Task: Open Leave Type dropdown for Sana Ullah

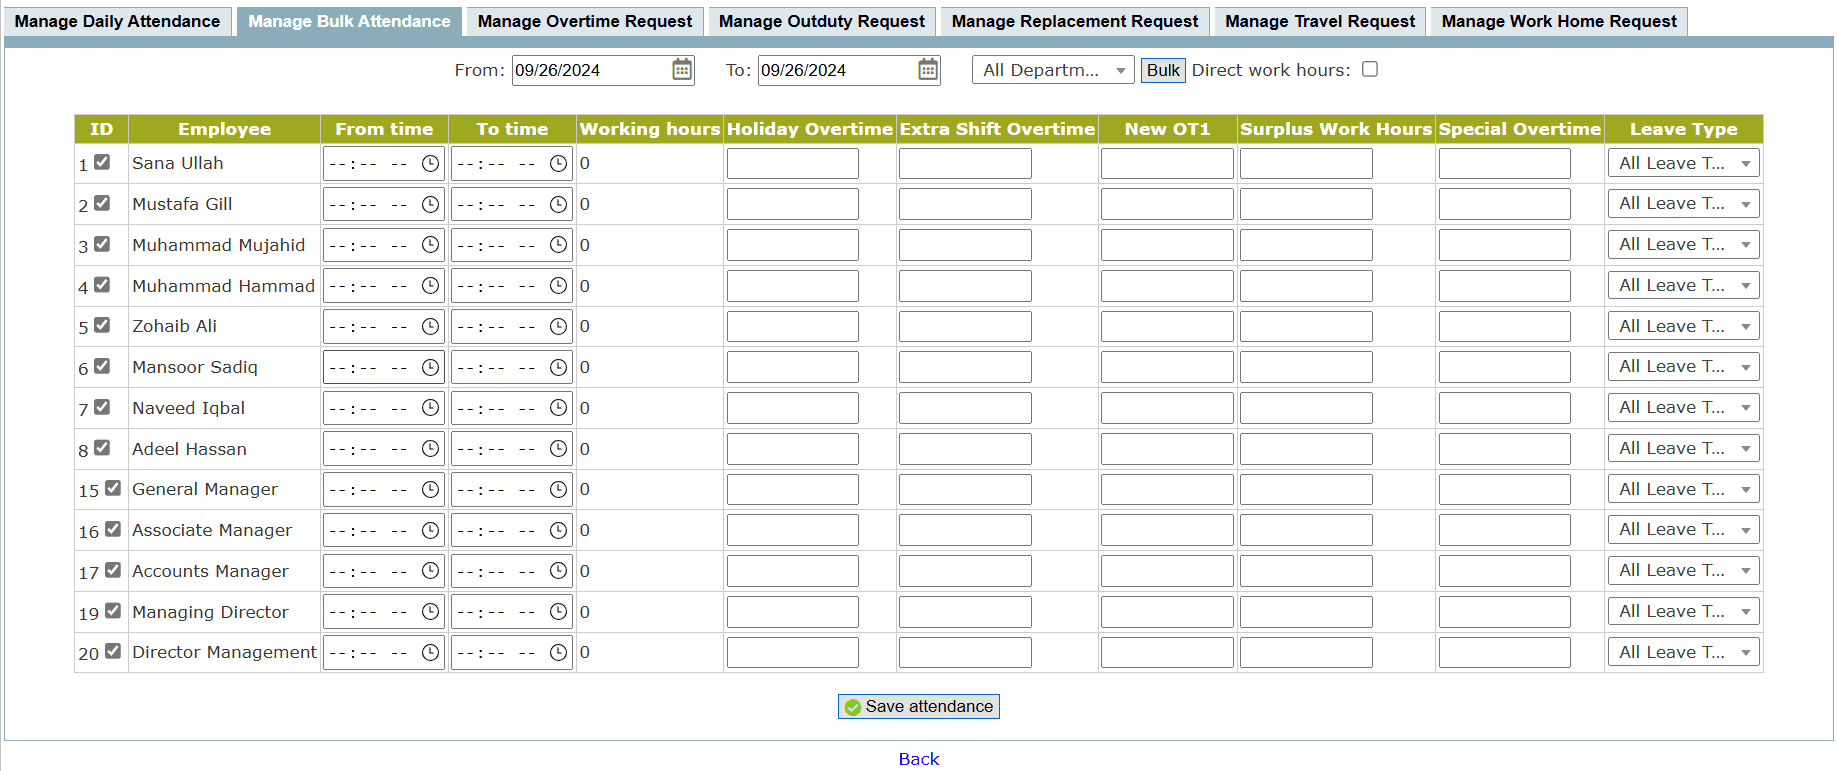Action: point(1683,164)
